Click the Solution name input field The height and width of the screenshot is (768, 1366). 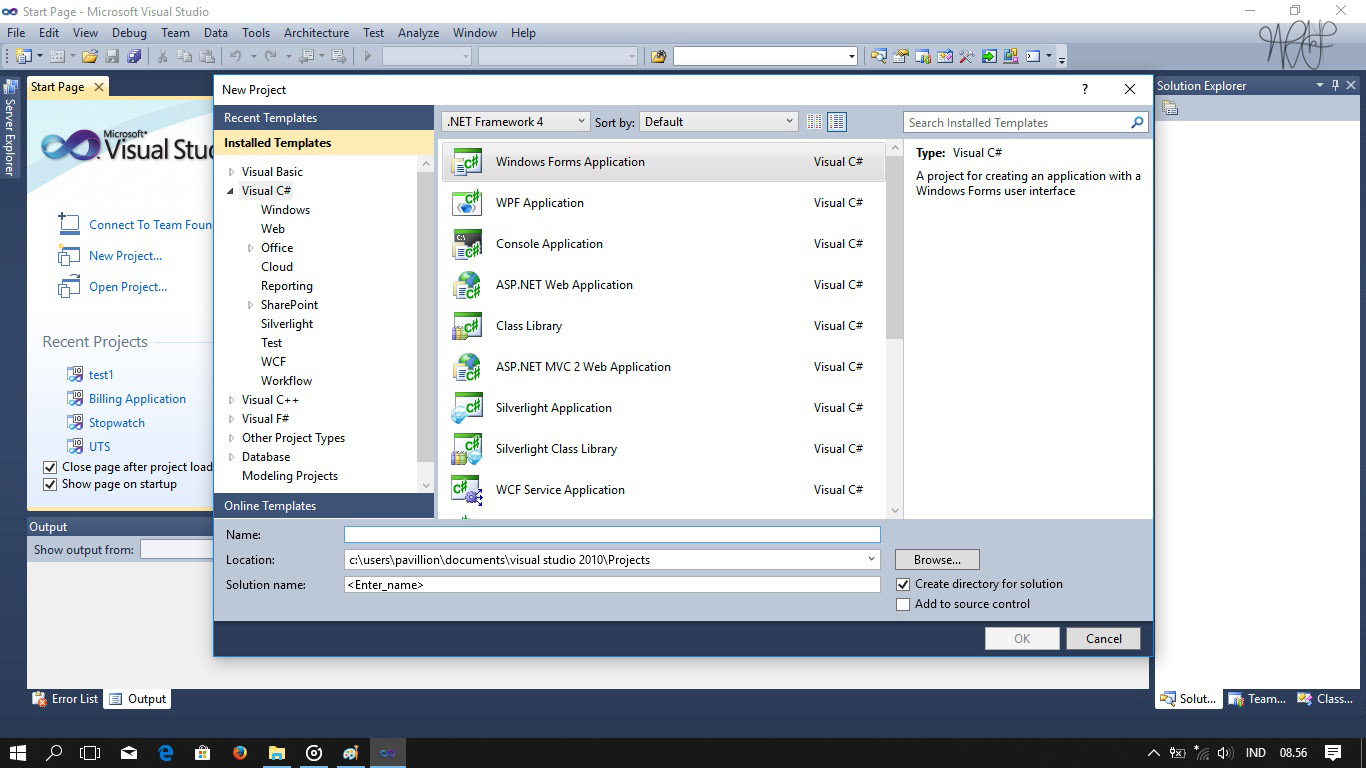(x=612, y=585)
